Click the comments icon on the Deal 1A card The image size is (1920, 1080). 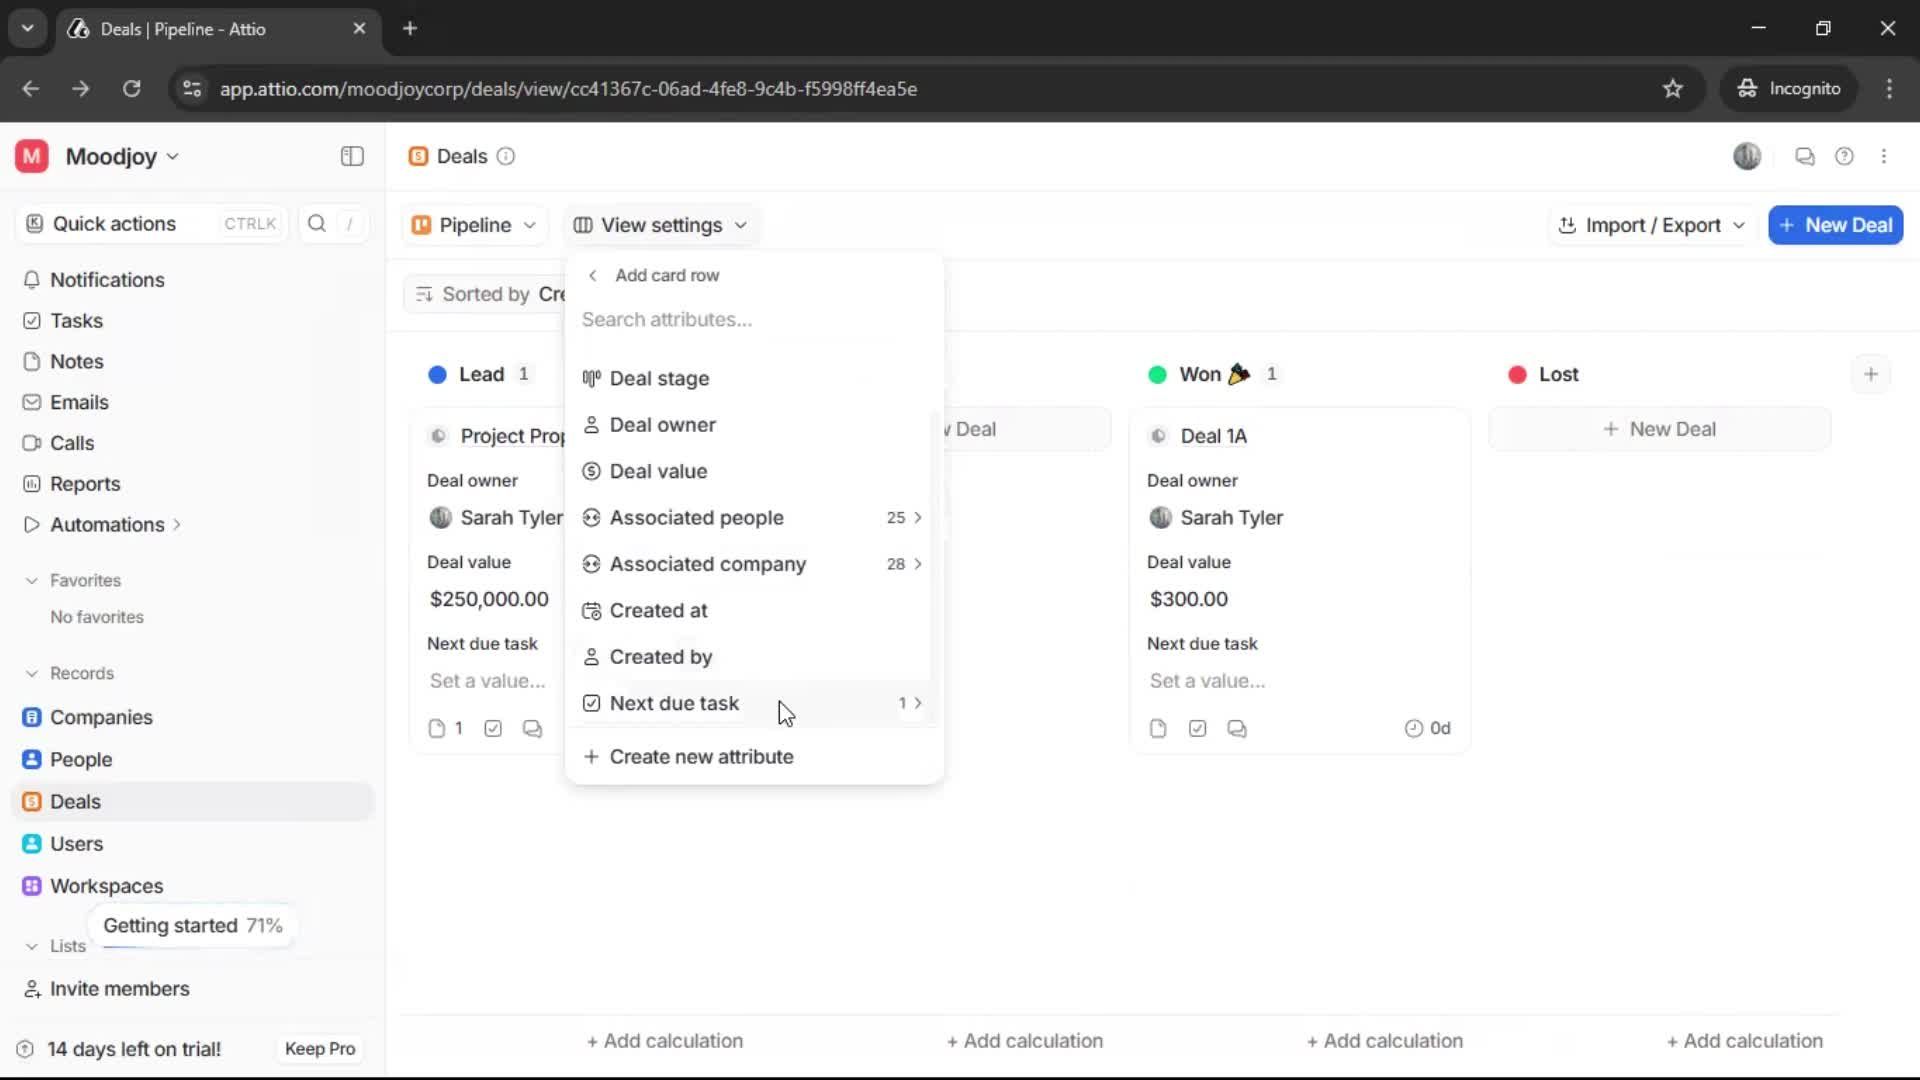click(x=1237, y=728)
